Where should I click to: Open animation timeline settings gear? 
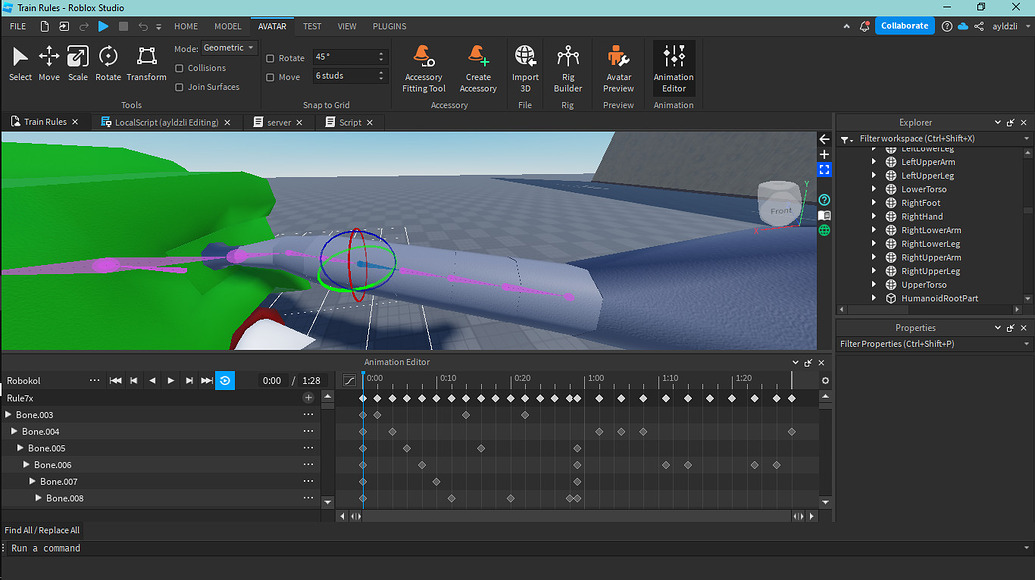pos(825,381)
